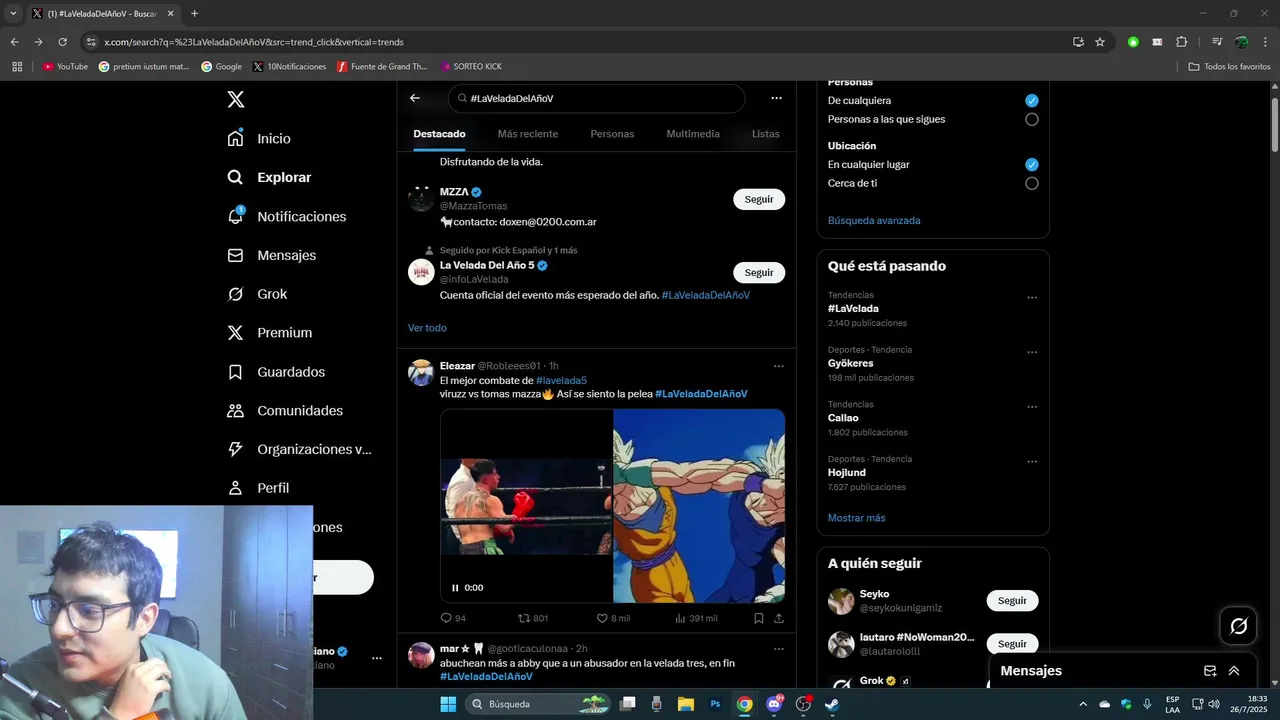
Task: Select En cualquier lugar location filter
Action: 1032,164
